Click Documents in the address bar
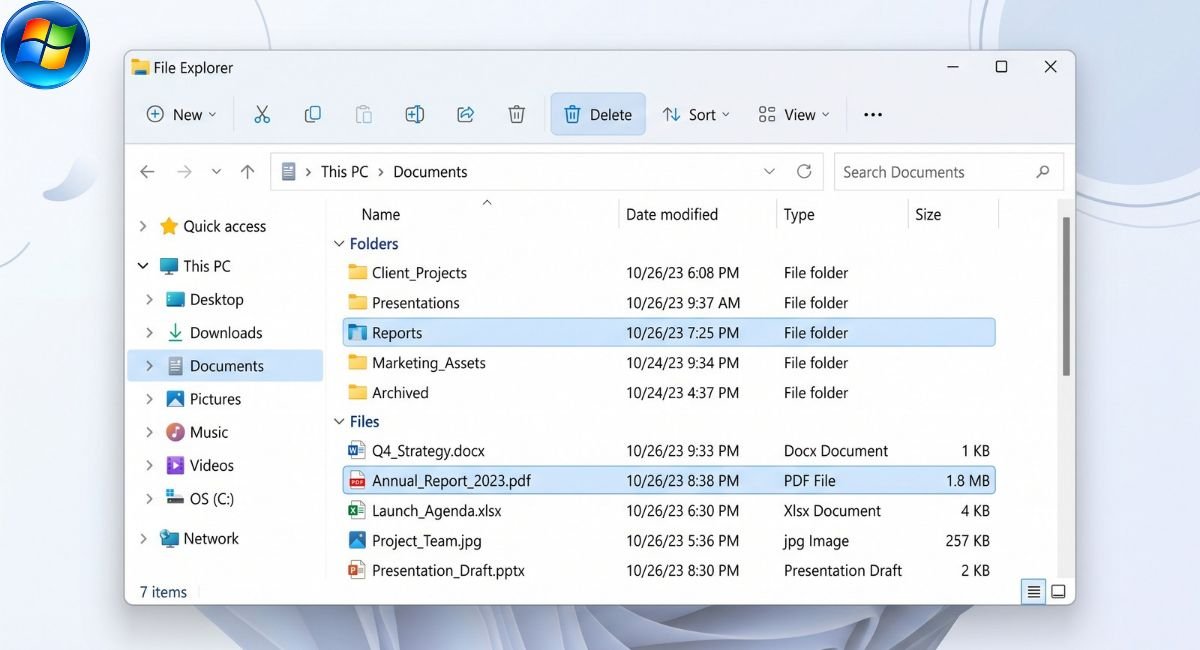 (x=430, y=172)
